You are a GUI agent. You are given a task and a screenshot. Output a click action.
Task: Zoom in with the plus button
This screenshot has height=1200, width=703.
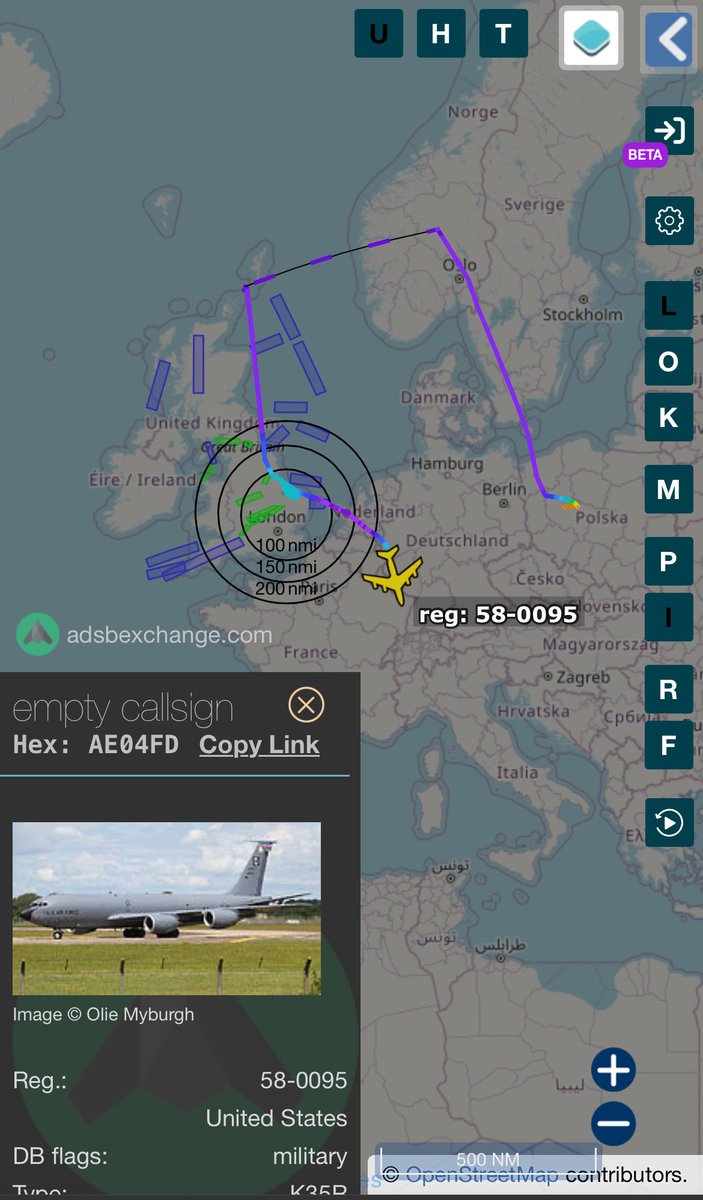pyautogui.click(x=613, y=1070)
